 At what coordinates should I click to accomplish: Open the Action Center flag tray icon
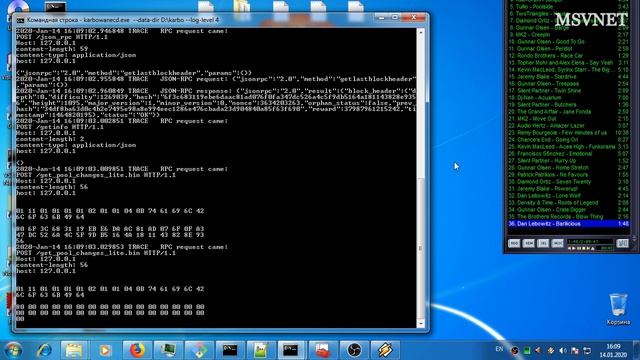tap(575, 351)
